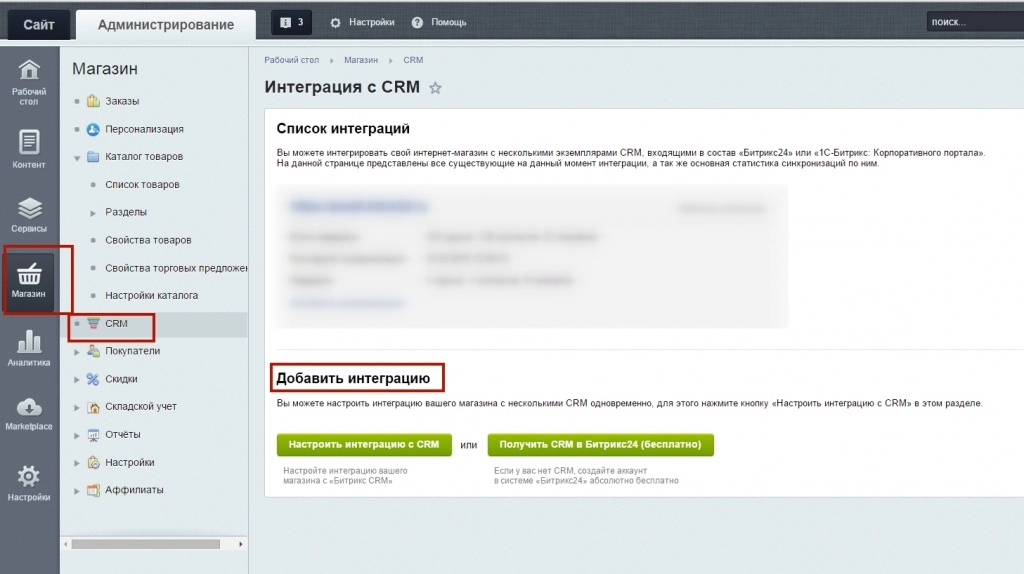
Task: Click the Персонализация icon in tree
Action: point(93,129)
